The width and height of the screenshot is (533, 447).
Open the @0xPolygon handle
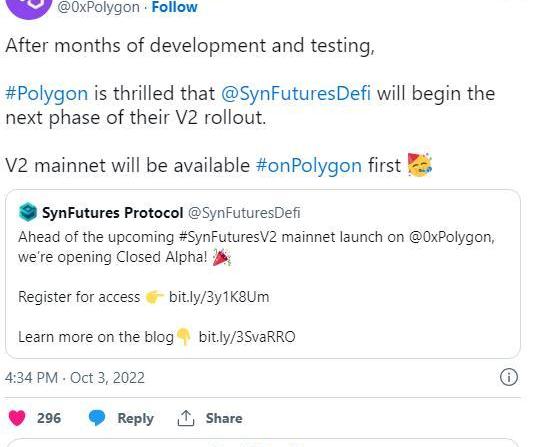tap(98, 7)
